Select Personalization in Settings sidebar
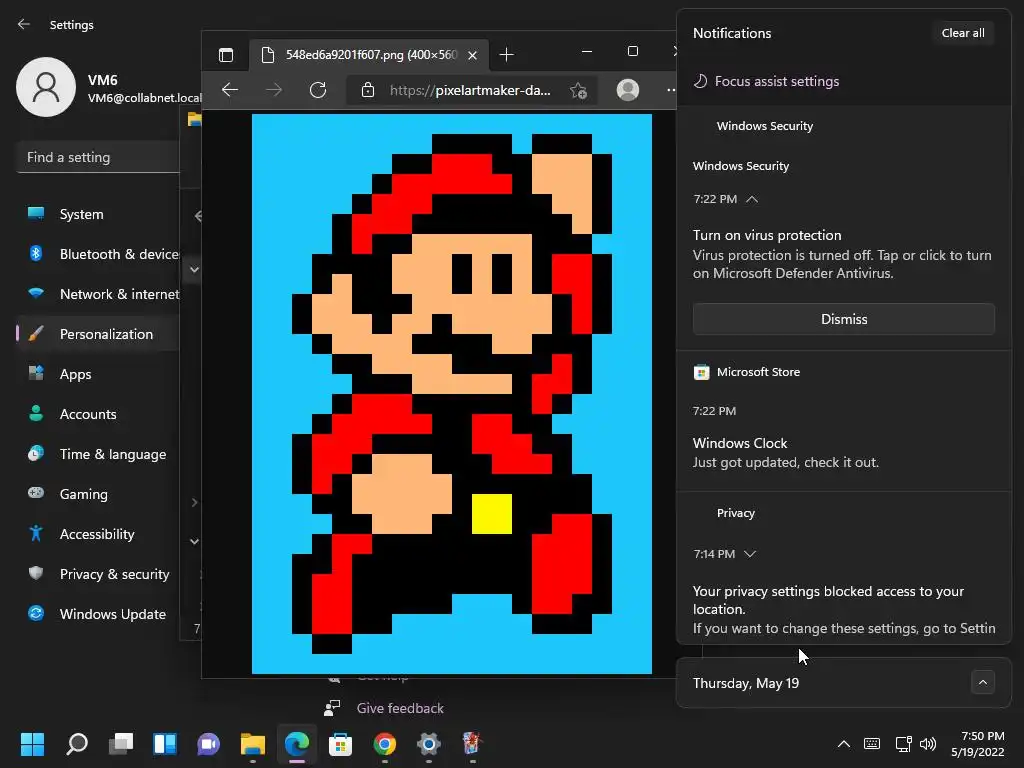Image resolution: width=1024 pixels, height=768 pixels. tap(98, 334)
